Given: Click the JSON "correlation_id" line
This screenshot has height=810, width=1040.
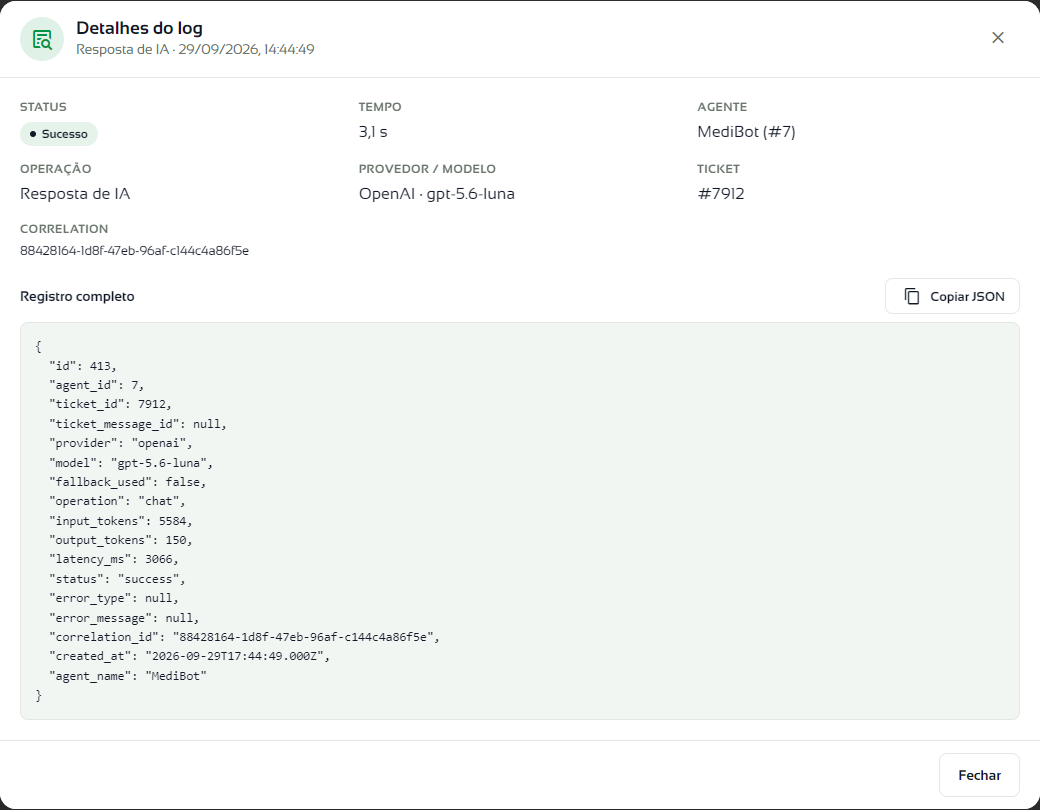Looking at the screenshot, I should tap(244, 638).
